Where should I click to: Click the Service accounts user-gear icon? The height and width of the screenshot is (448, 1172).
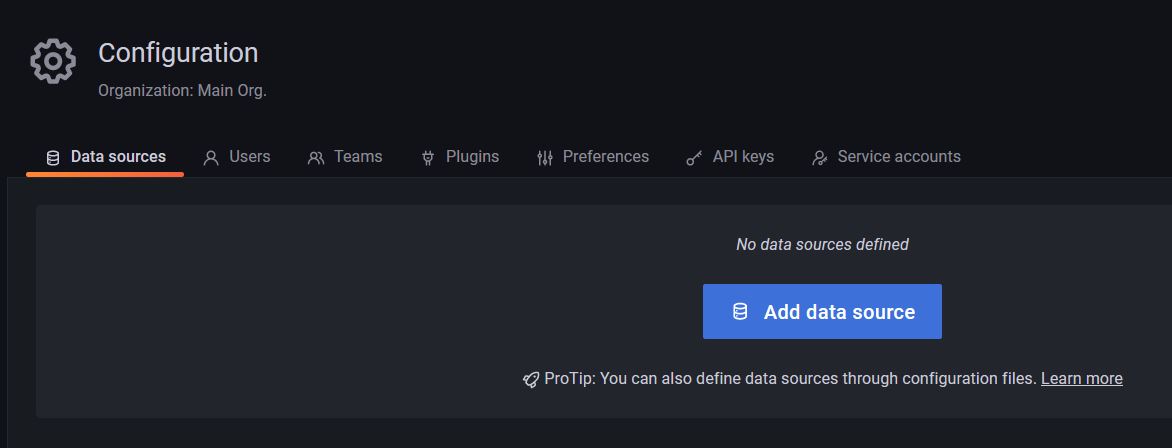point(820,158)
